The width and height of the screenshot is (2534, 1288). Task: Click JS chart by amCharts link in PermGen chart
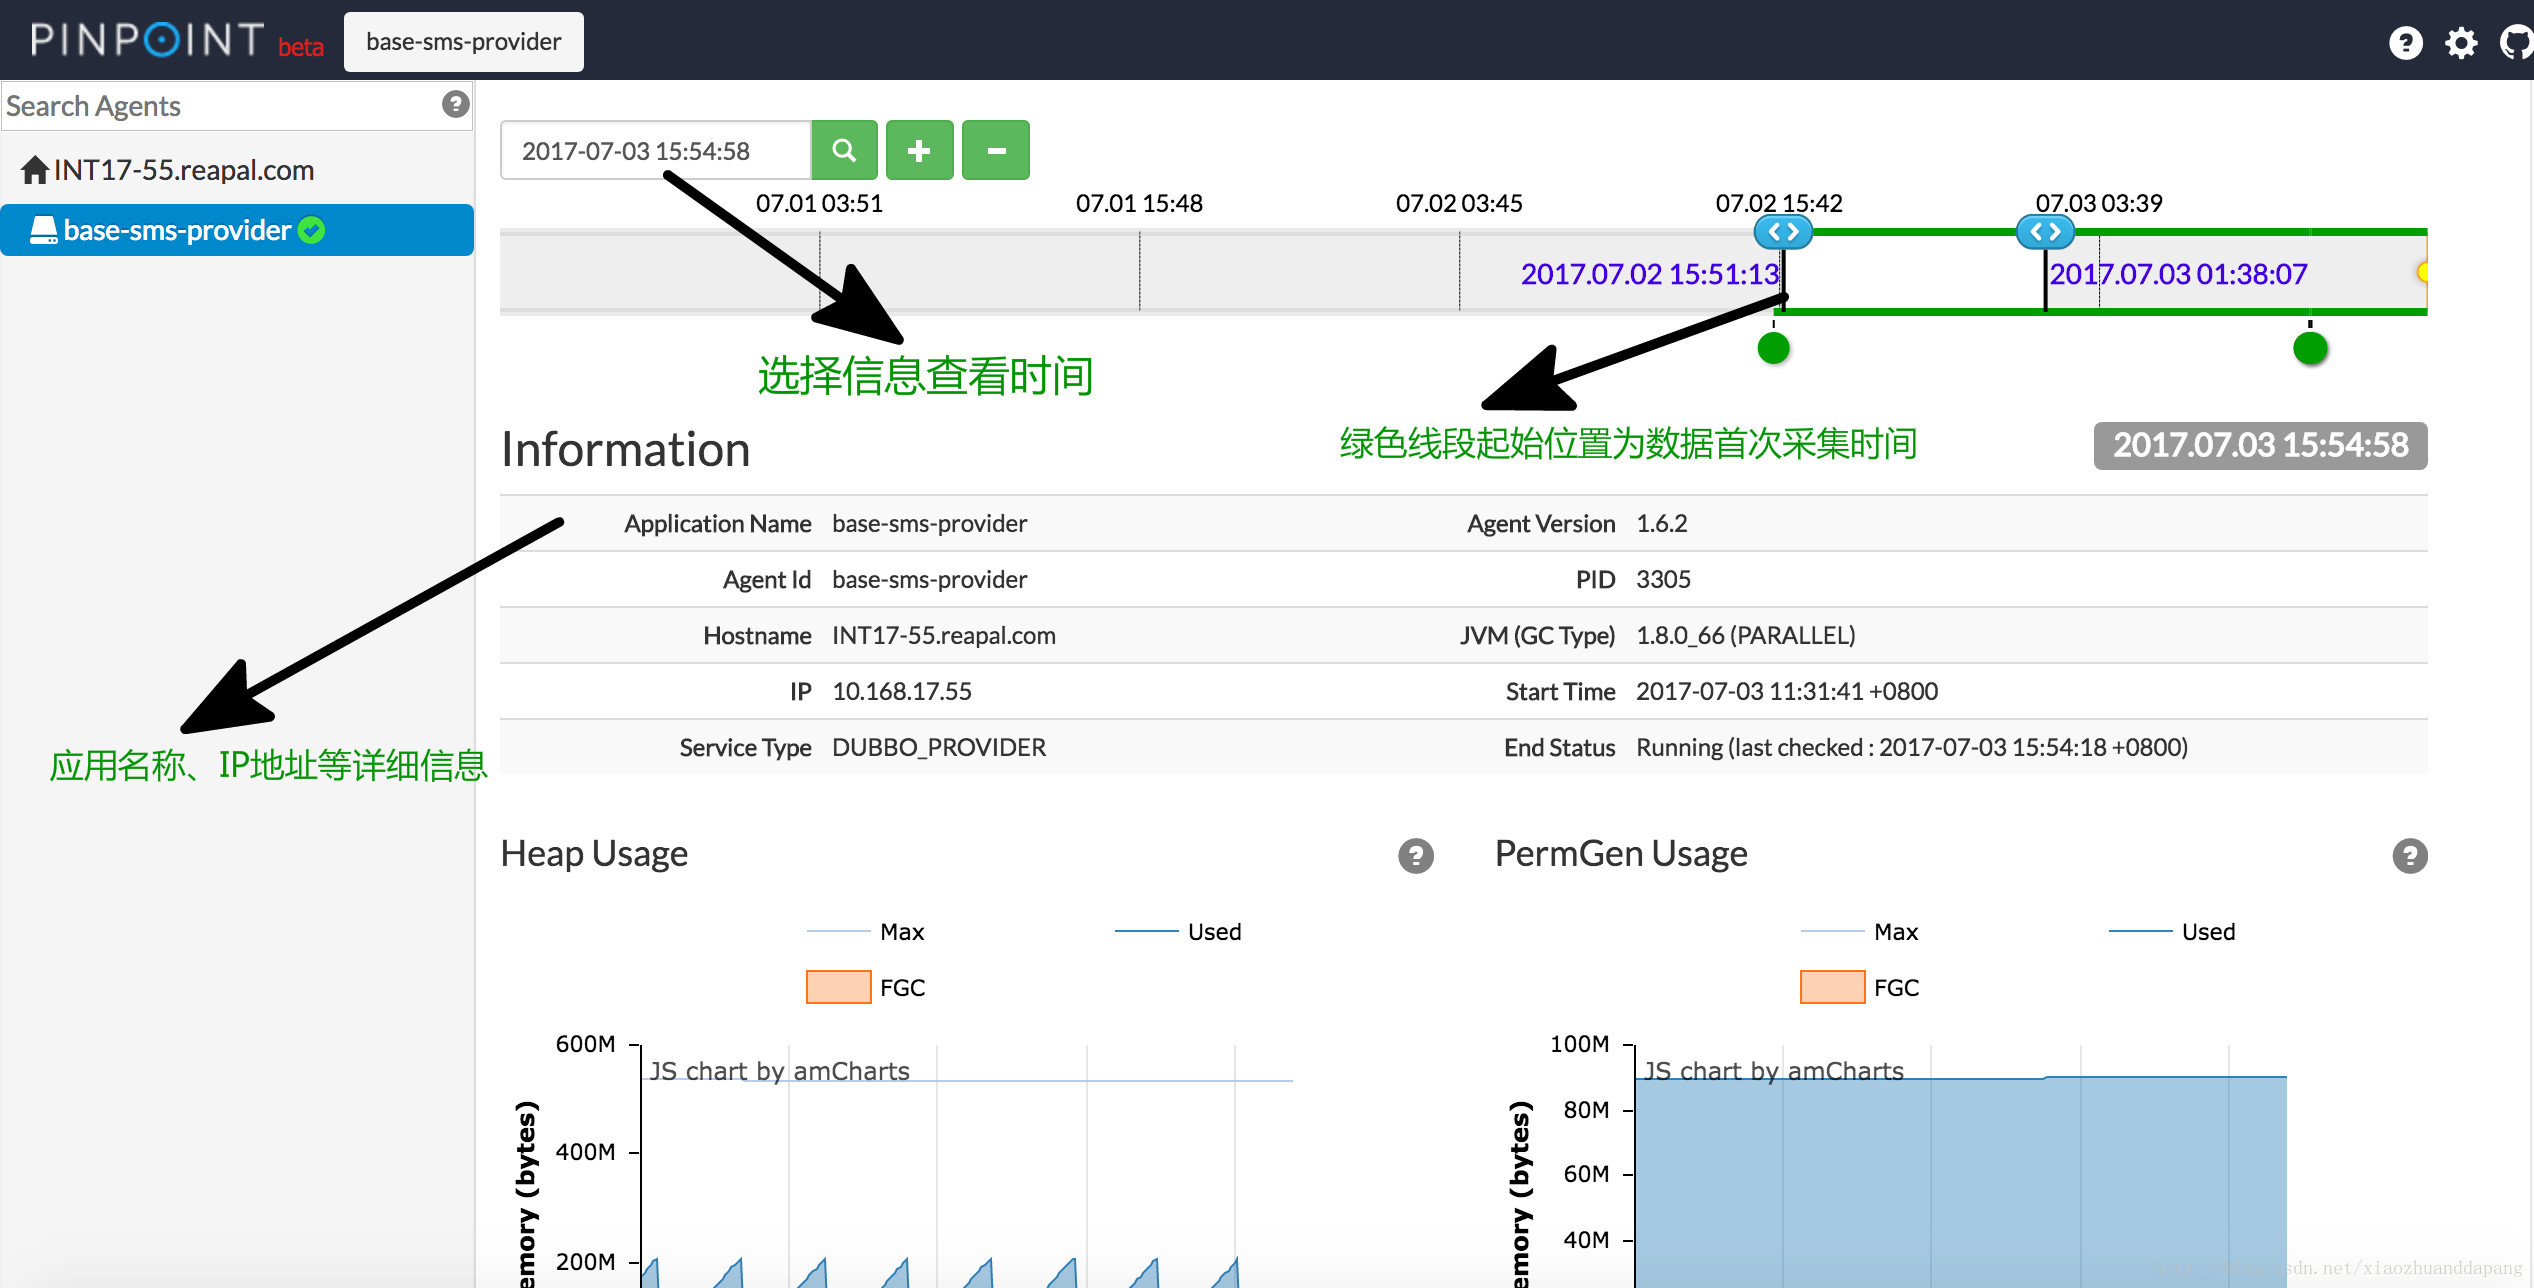pos(1774,1071)
